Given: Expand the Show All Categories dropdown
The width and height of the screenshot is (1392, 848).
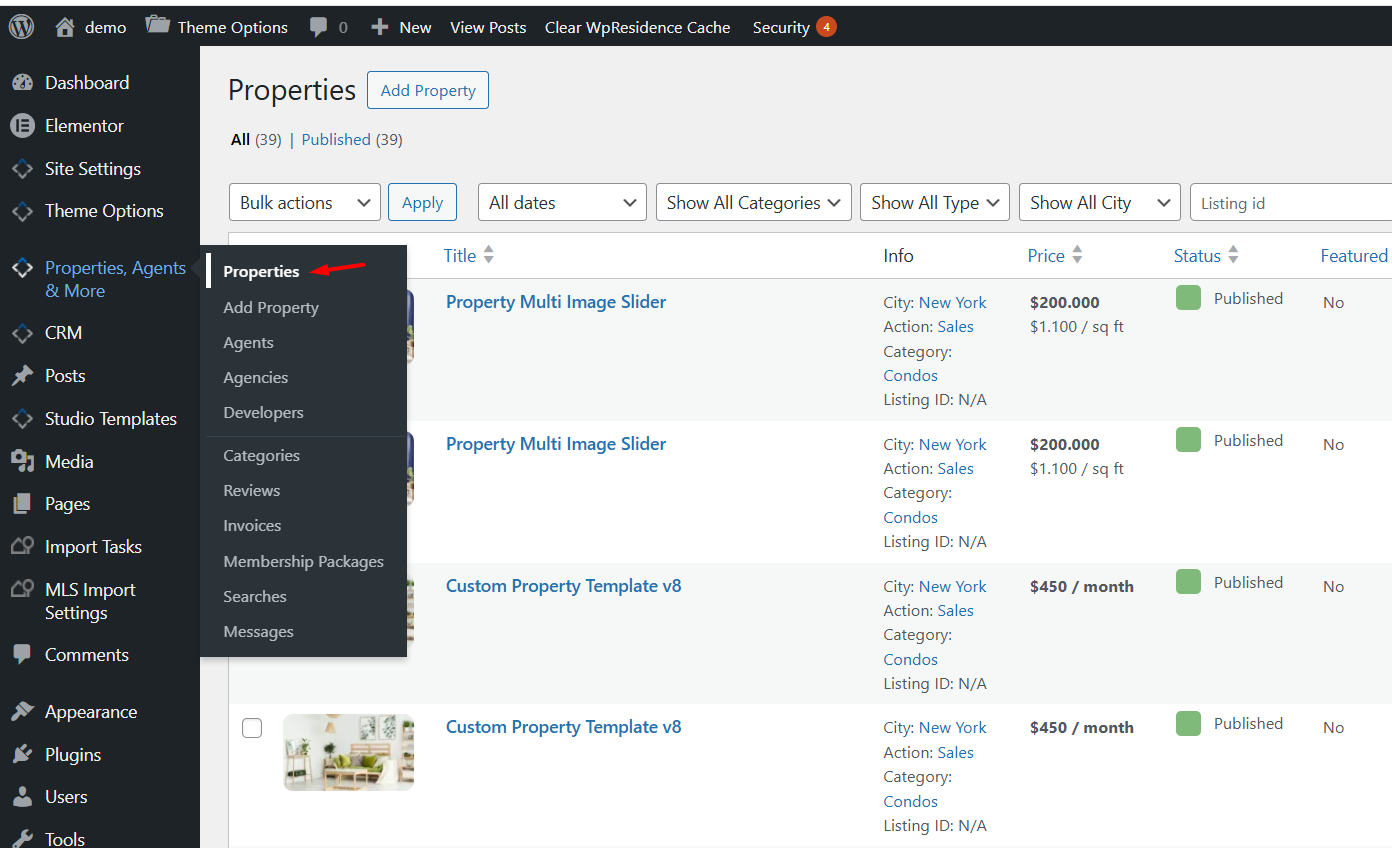Looking at the screenshot, I should pos(754,203).
